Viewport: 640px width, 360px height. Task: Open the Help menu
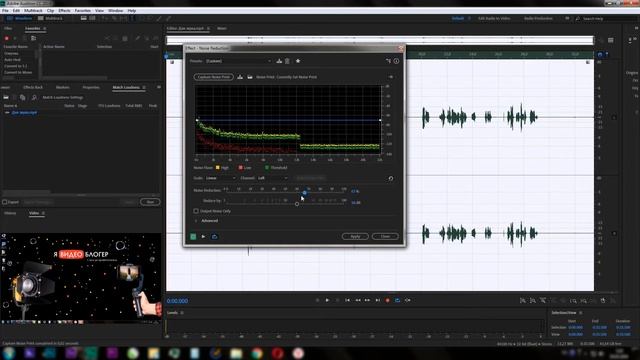[132, 11]
